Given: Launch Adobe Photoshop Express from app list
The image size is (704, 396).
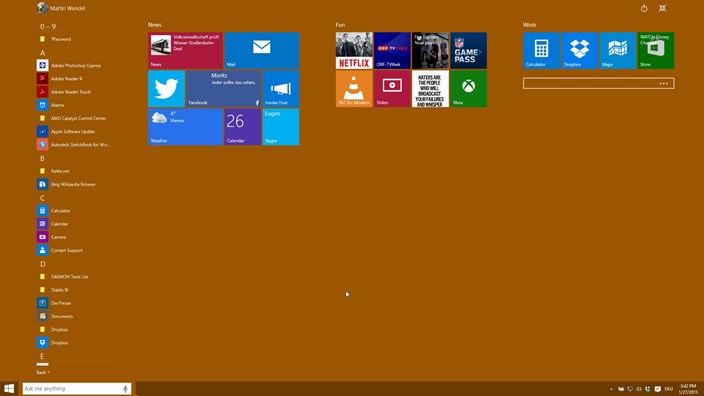Looking at the screenshot, I should click(74, 66).
